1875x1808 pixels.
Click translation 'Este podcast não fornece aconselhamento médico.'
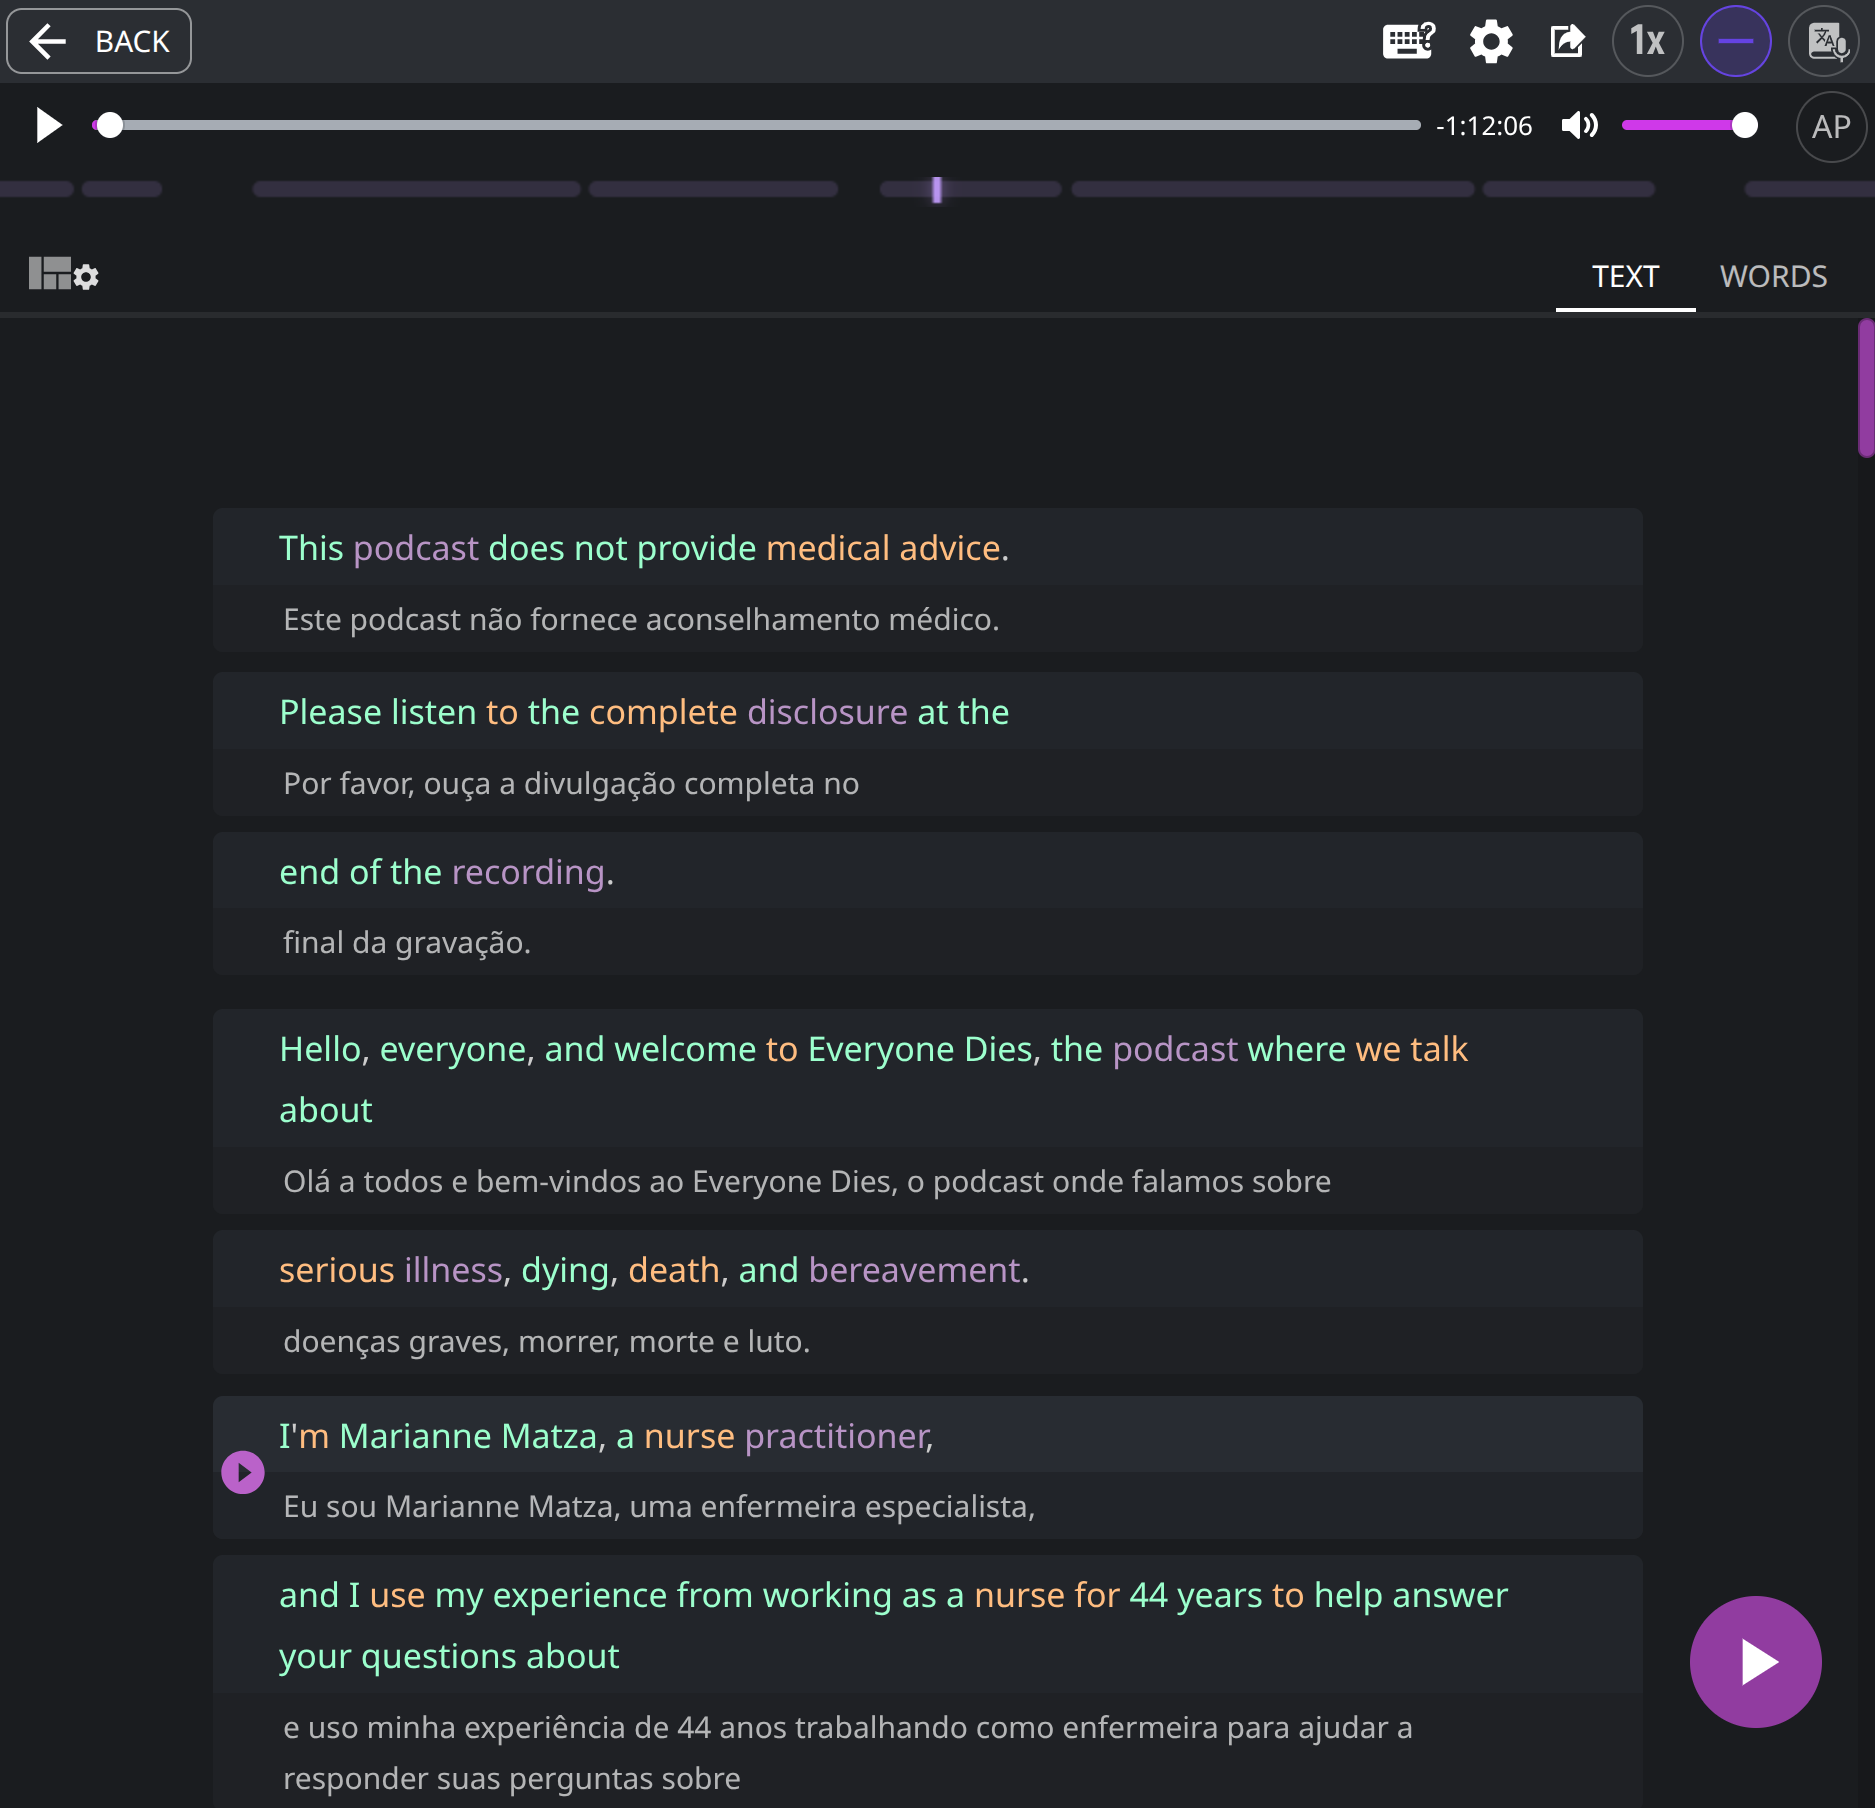point(641,619)
